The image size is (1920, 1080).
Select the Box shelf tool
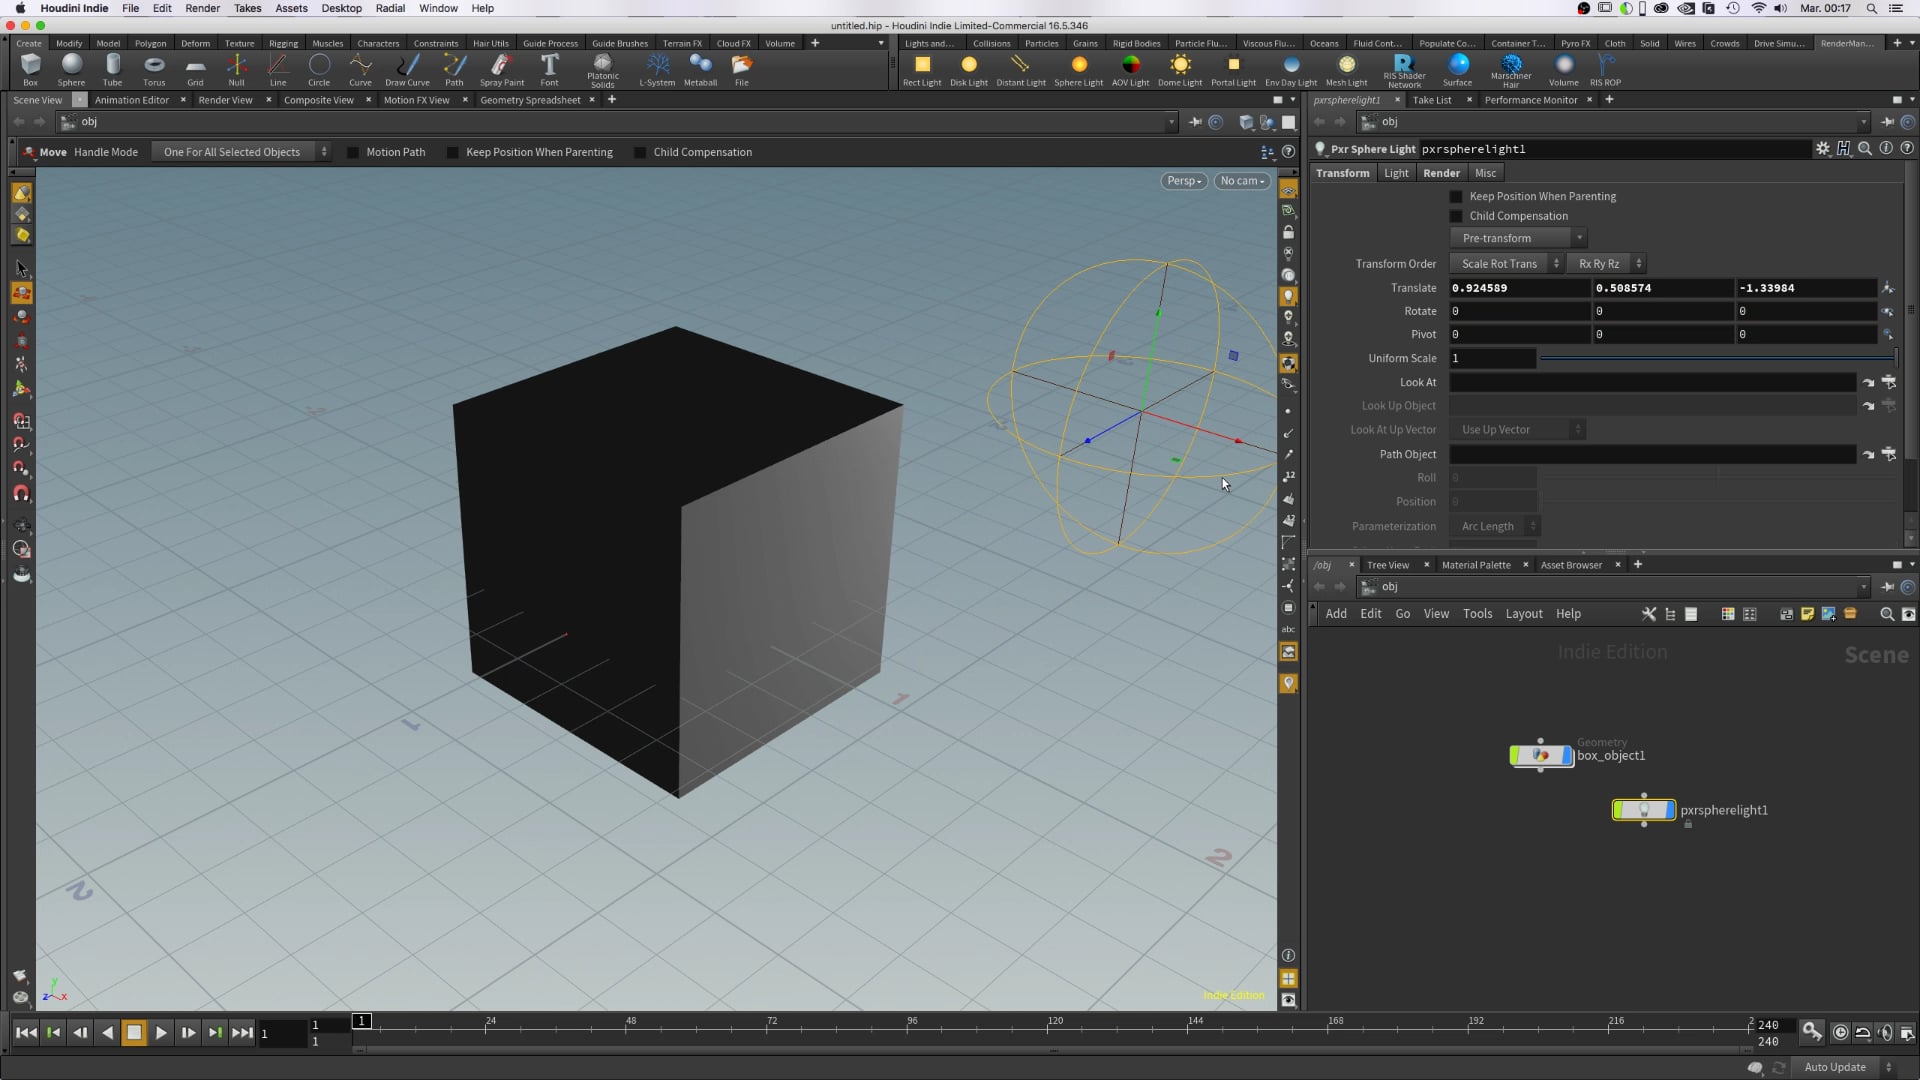(31, 70)
